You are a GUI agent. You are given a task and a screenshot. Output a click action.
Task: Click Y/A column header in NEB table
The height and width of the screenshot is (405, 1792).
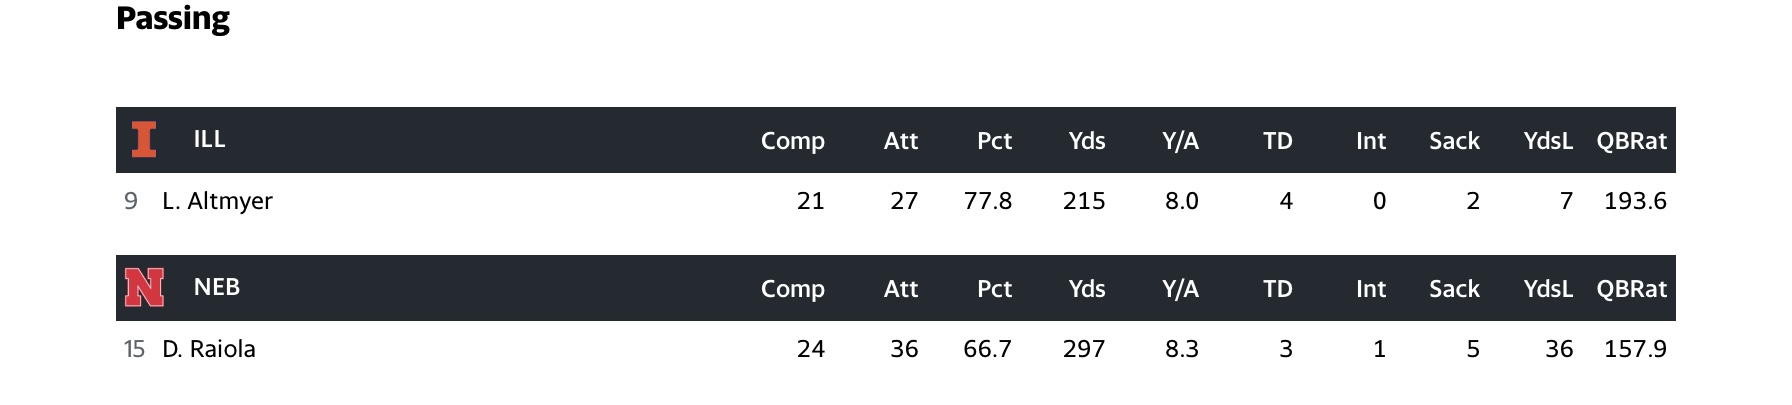(1180, 289)
